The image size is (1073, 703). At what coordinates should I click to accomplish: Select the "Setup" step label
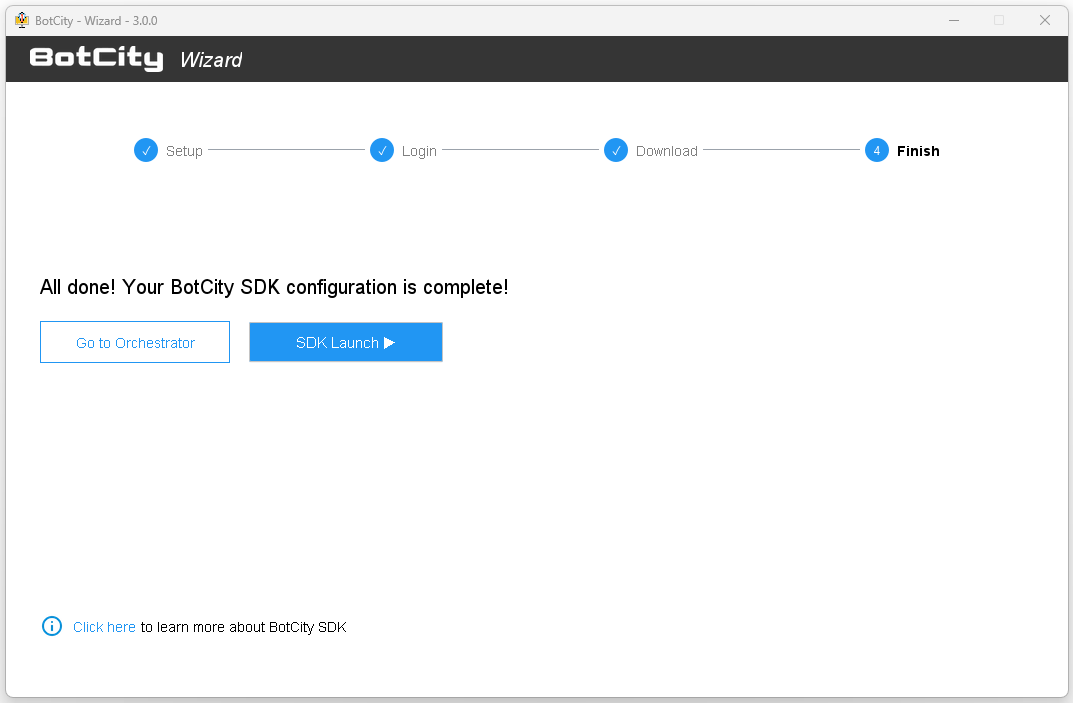[184, 150]
